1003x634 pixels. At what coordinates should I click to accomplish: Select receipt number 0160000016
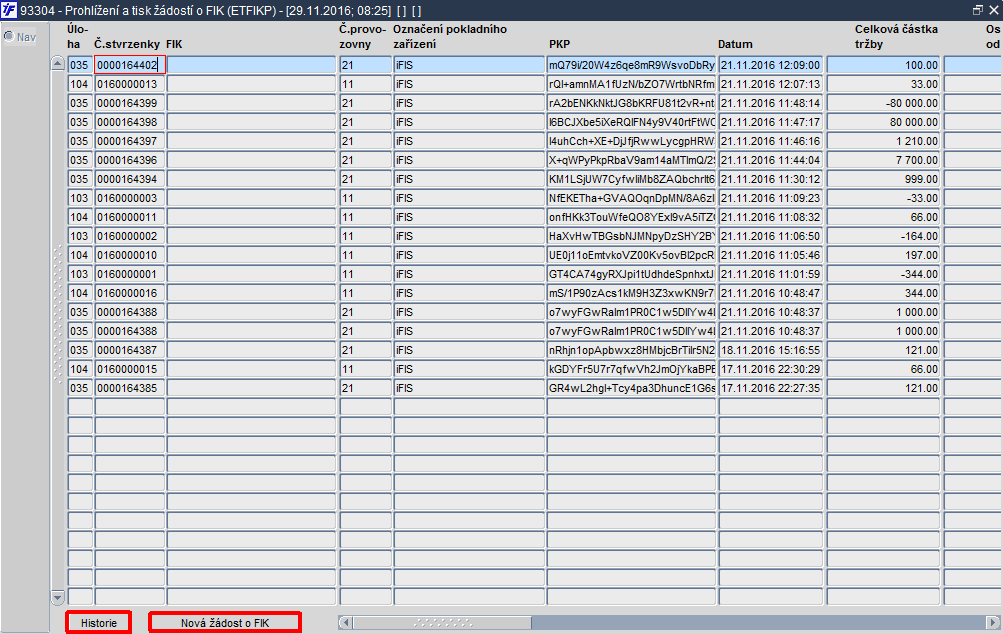(130, 293)
